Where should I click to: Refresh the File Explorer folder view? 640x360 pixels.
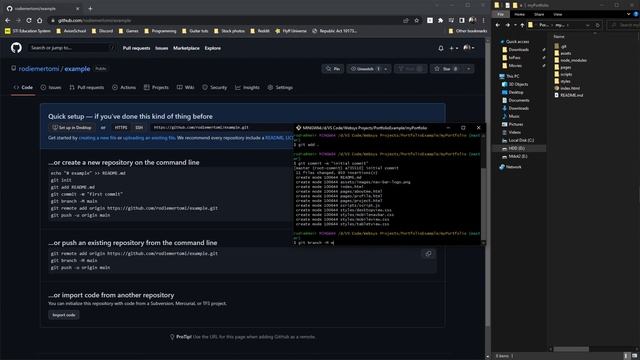point(598,25)
